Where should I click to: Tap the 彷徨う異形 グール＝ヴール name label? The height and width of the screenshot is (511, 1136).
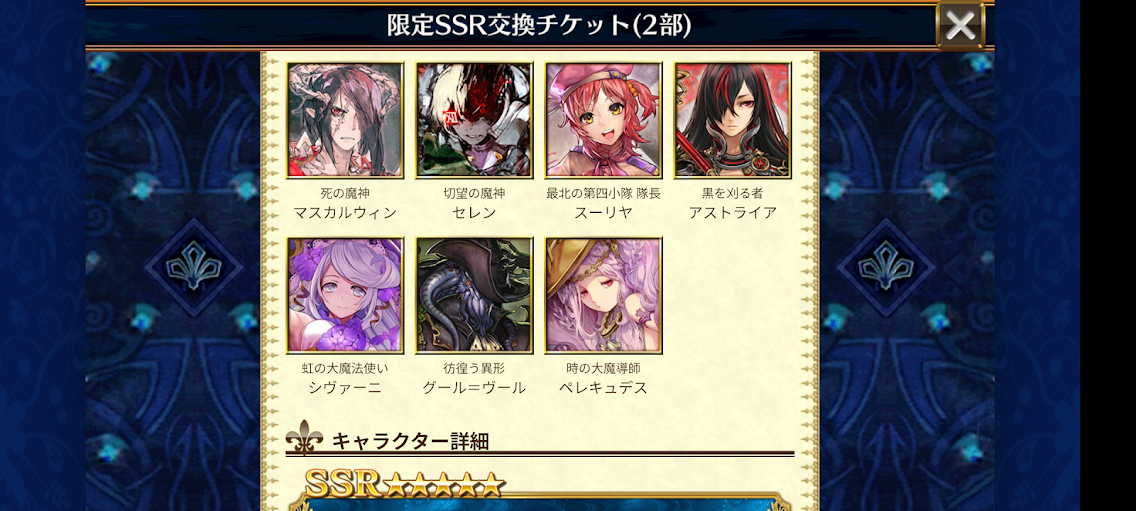coord(474,378)
